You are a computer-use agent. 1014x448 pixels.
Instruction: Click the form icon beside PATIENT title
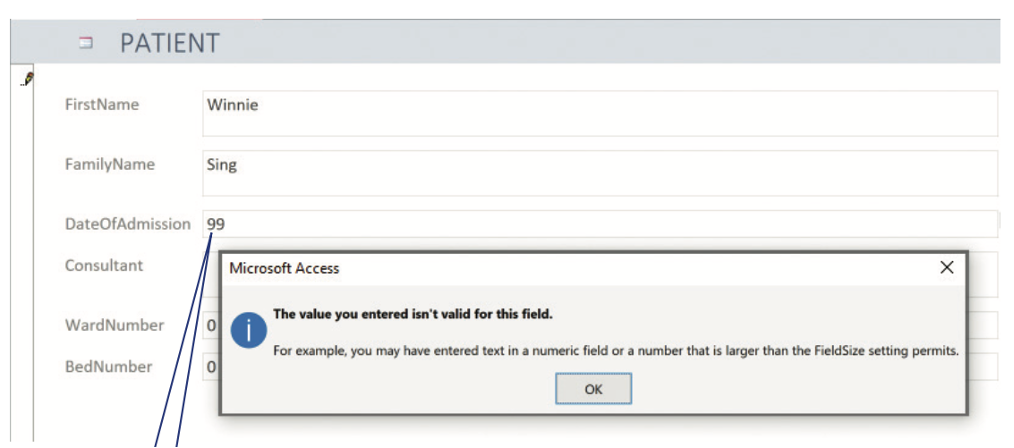point(85,43)
